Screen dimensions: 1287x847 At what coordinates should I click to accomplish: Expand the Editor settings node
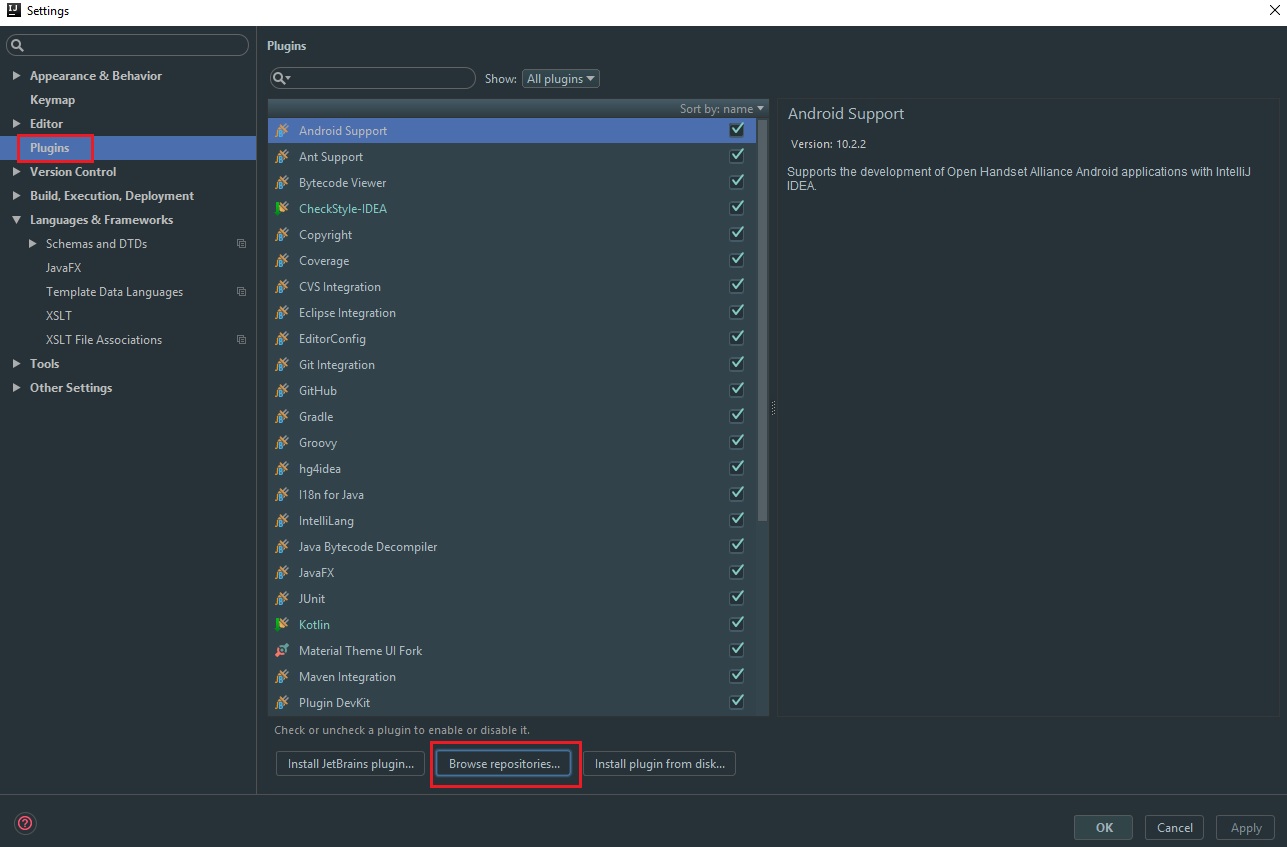[x=16, y=124]
